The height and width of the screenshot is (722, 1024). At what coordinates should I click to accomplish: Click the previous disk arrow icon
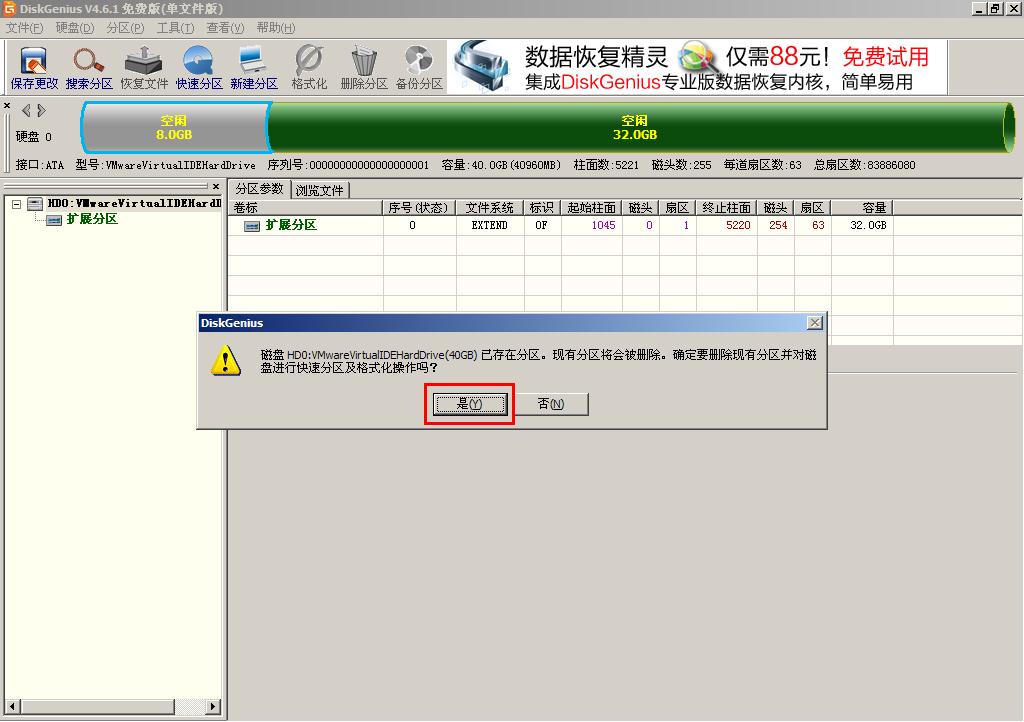click(26, 110)
